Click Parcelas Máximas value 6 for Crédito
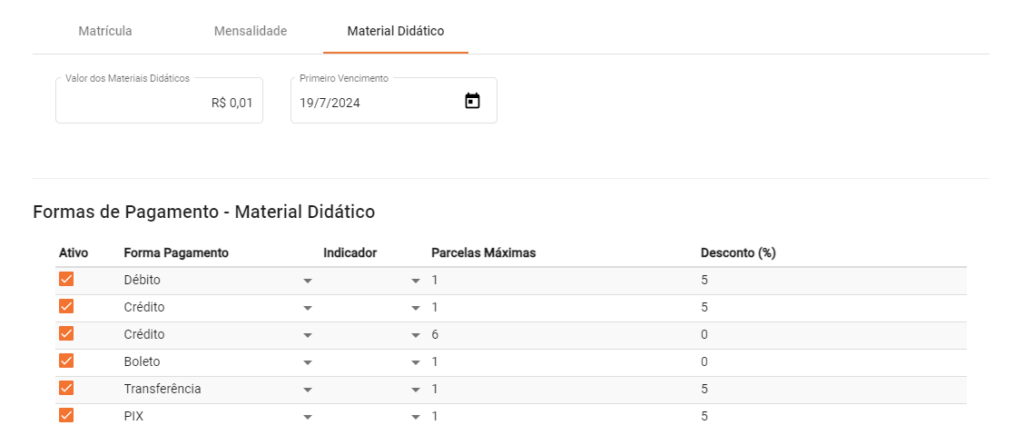 tap(436, 334)
